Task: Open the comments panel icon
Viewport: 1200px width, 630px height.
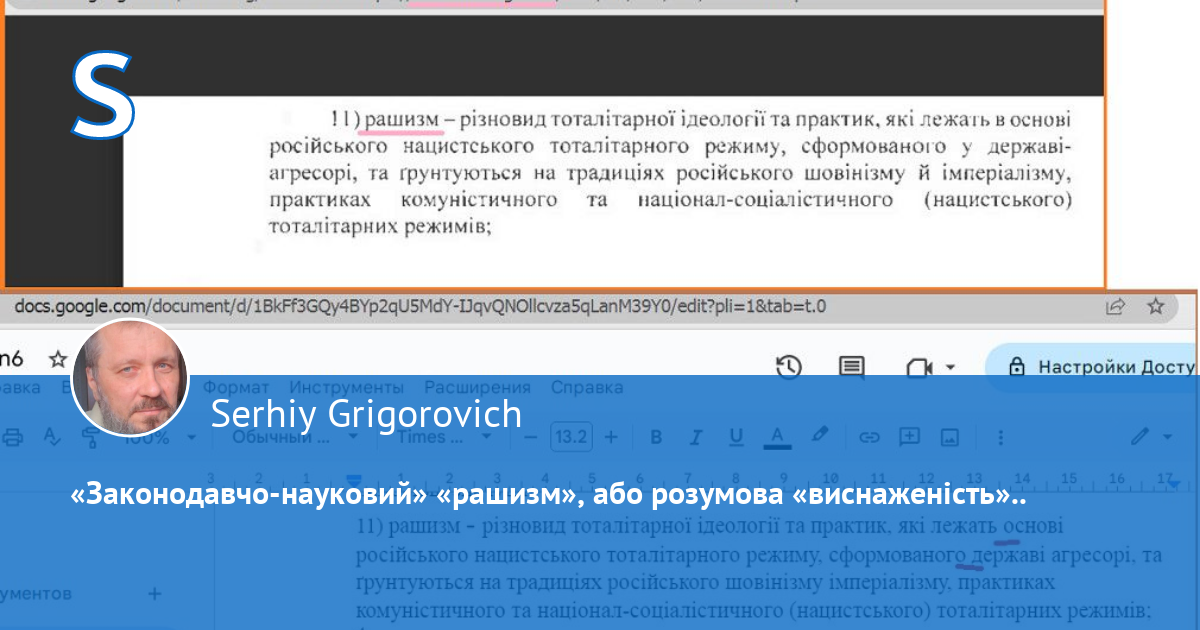Action: coord(851,367)
